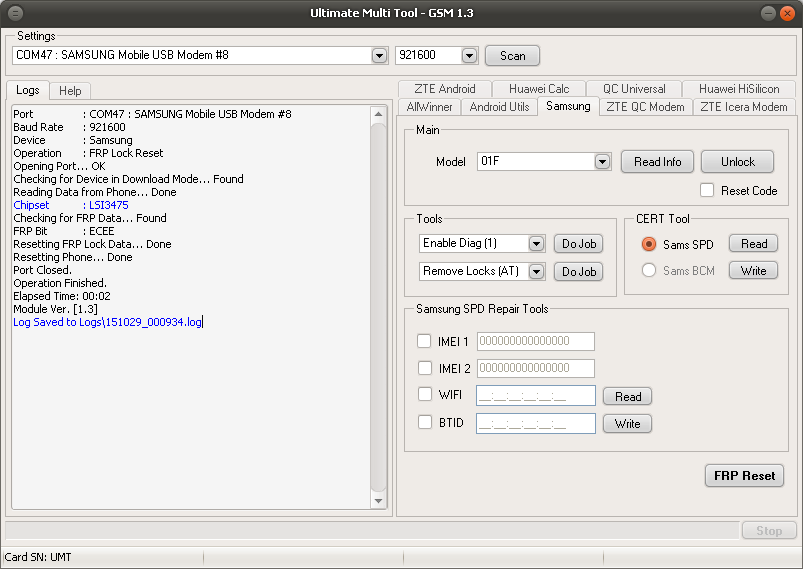Open the Huawei HiSilicon tab
This screenshot has width=803, height=569.
(739, 89)
